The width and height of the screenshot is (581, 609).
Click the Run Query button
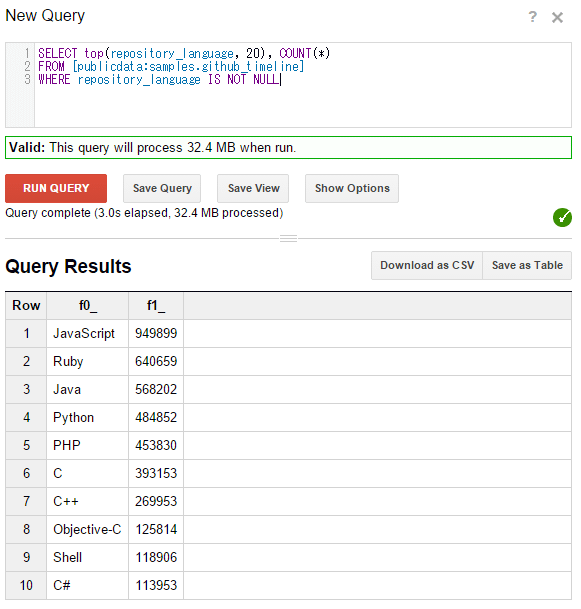[x=56, y=188]
